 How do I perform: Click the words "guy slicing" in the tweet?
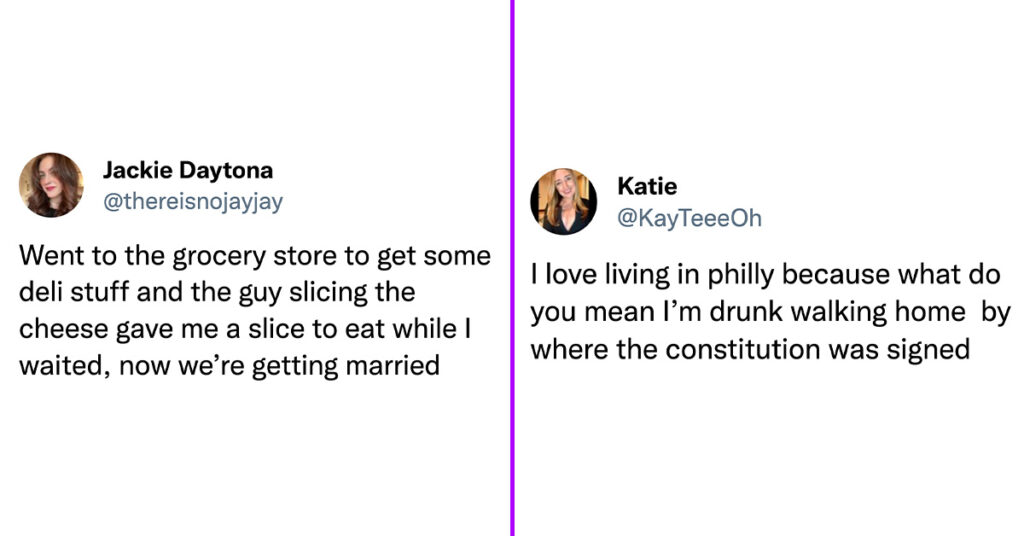(302, 292)
